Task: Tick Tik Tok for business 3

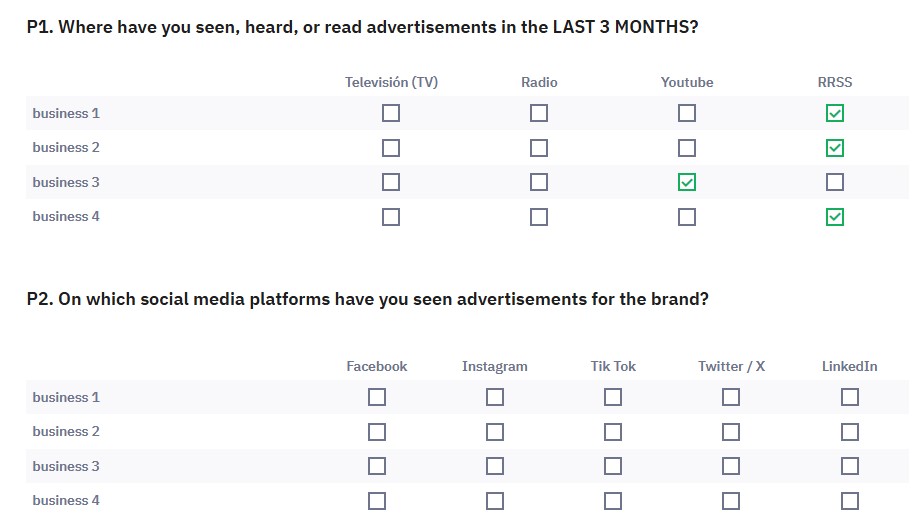Action: coord(613,466)
